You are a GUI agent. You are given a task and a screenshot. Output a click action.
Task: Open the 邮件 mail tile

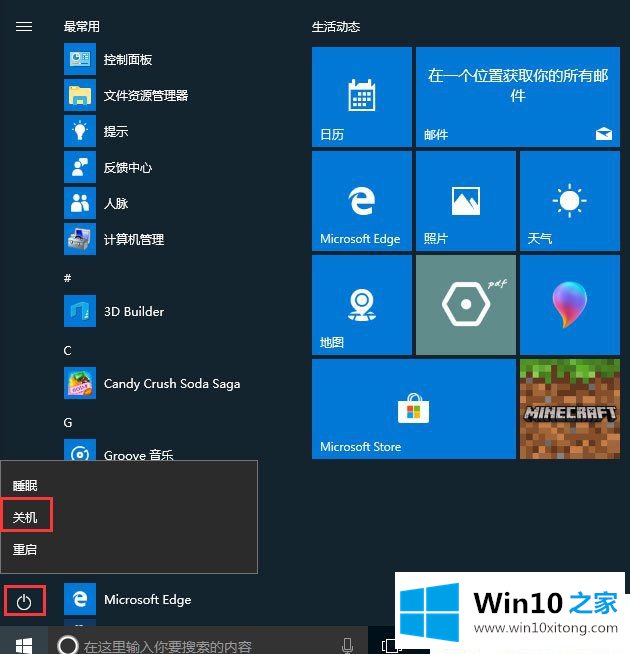pos(518,97)
